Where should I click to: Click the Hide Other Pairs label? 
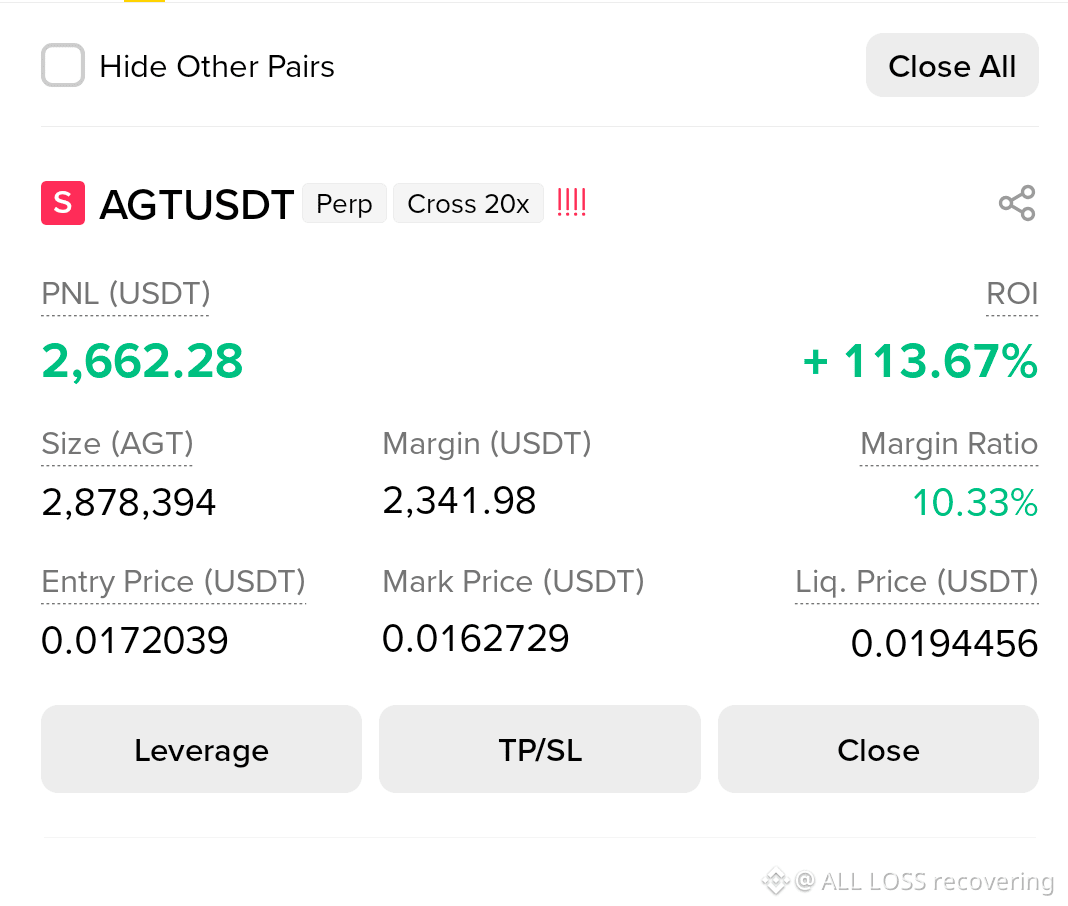[x=217, y=67]
